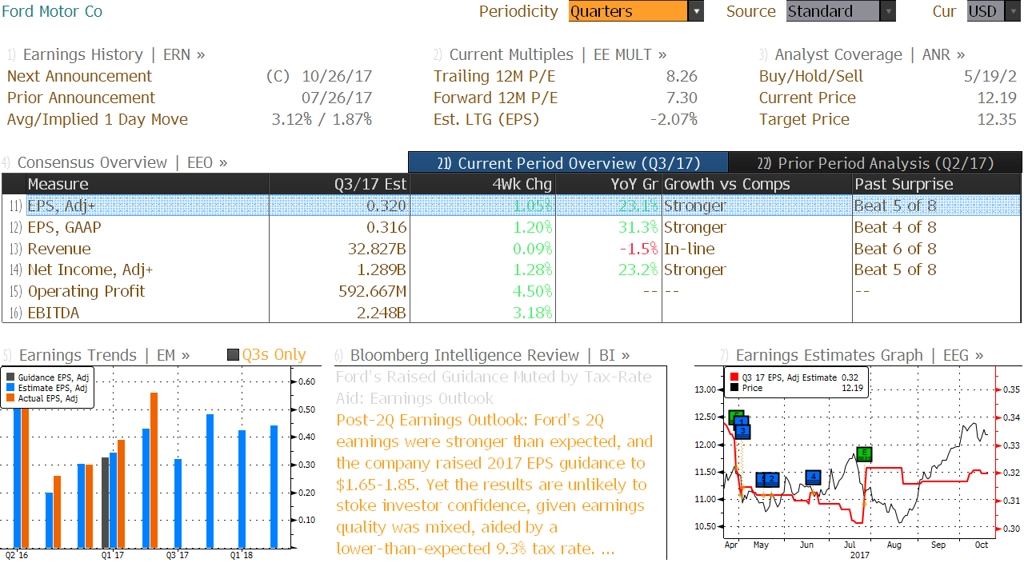Select the Net Income, Adj+ measure row
The width and height of the screenshot is (1024, 563).
click(511, 270)
